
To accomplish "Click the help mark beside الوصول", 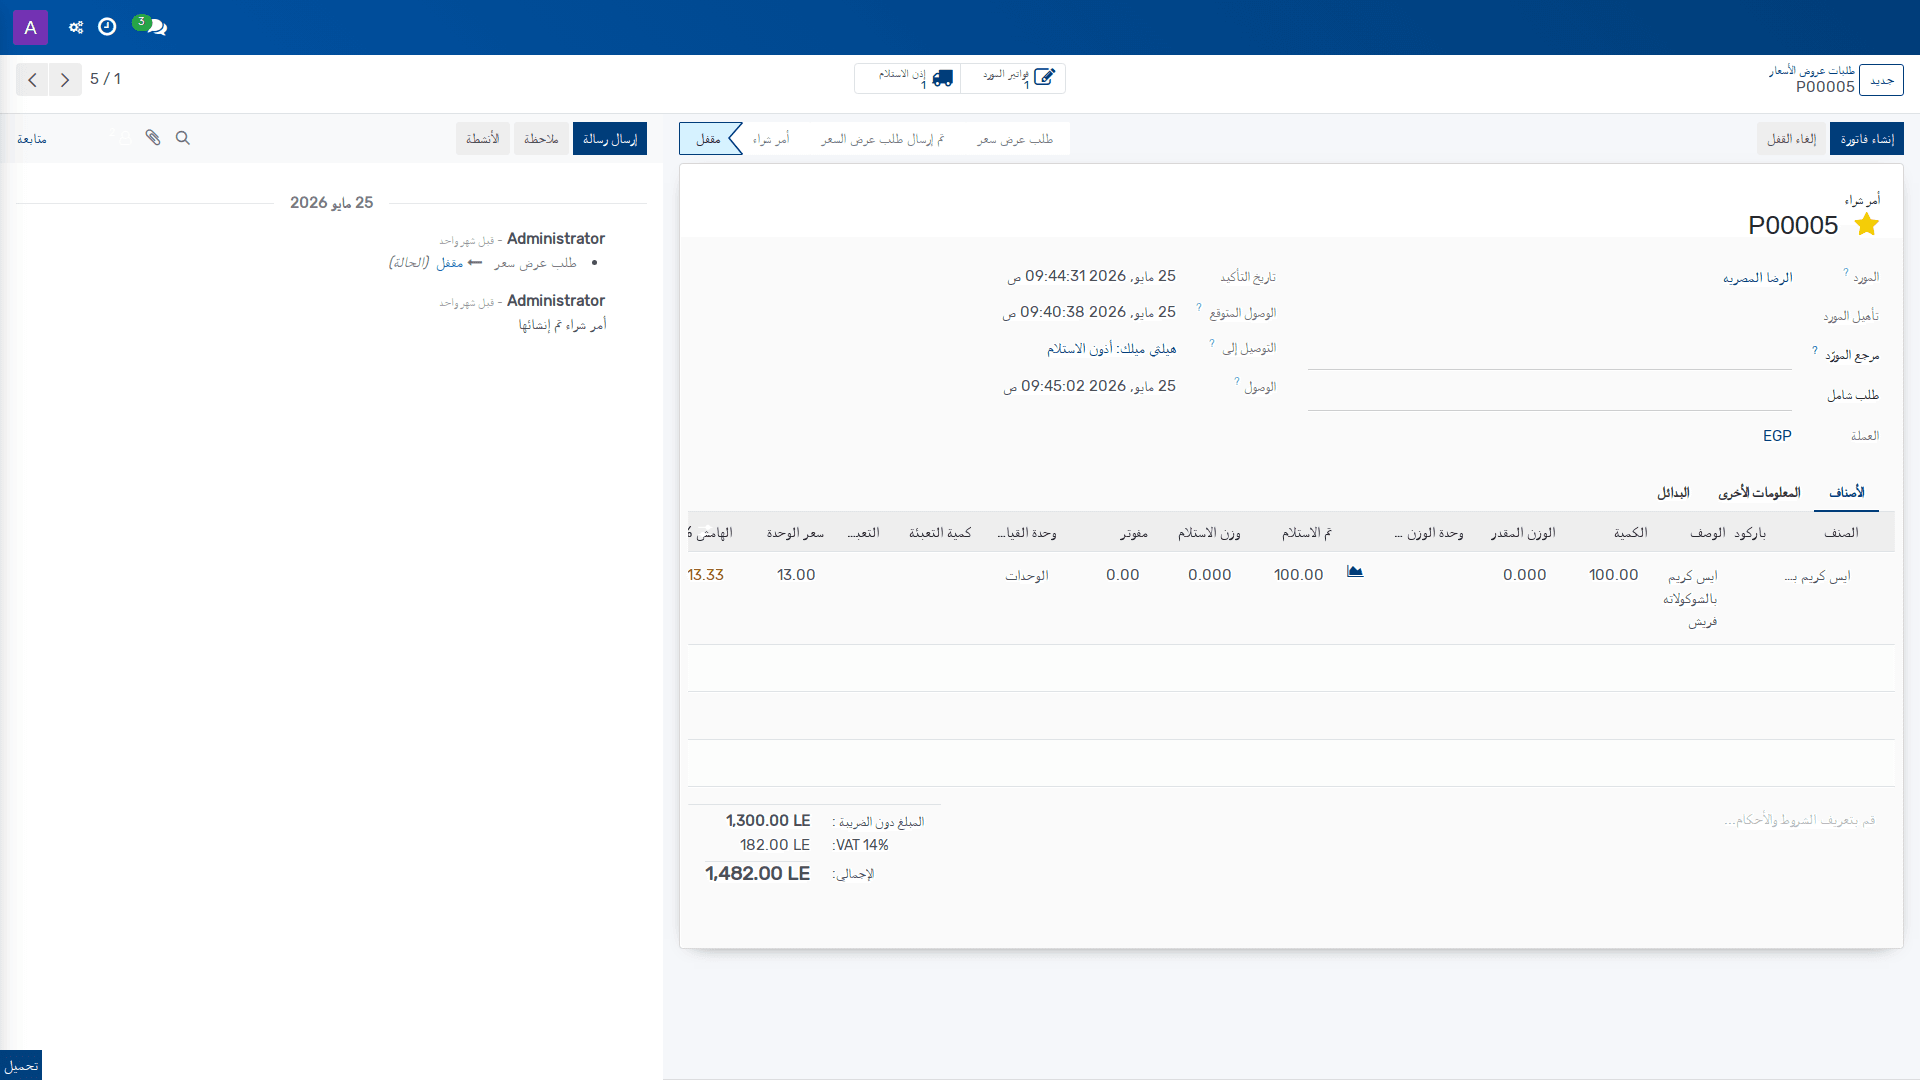I will pyautogui.click(x=1237, y=381).
